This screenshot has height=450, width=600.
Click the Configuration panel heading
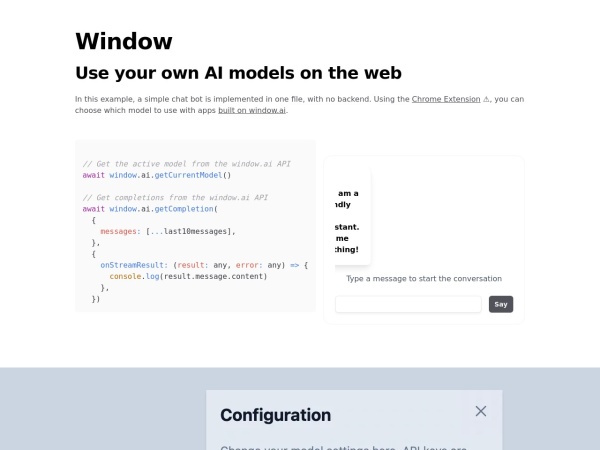coord(275,415)
